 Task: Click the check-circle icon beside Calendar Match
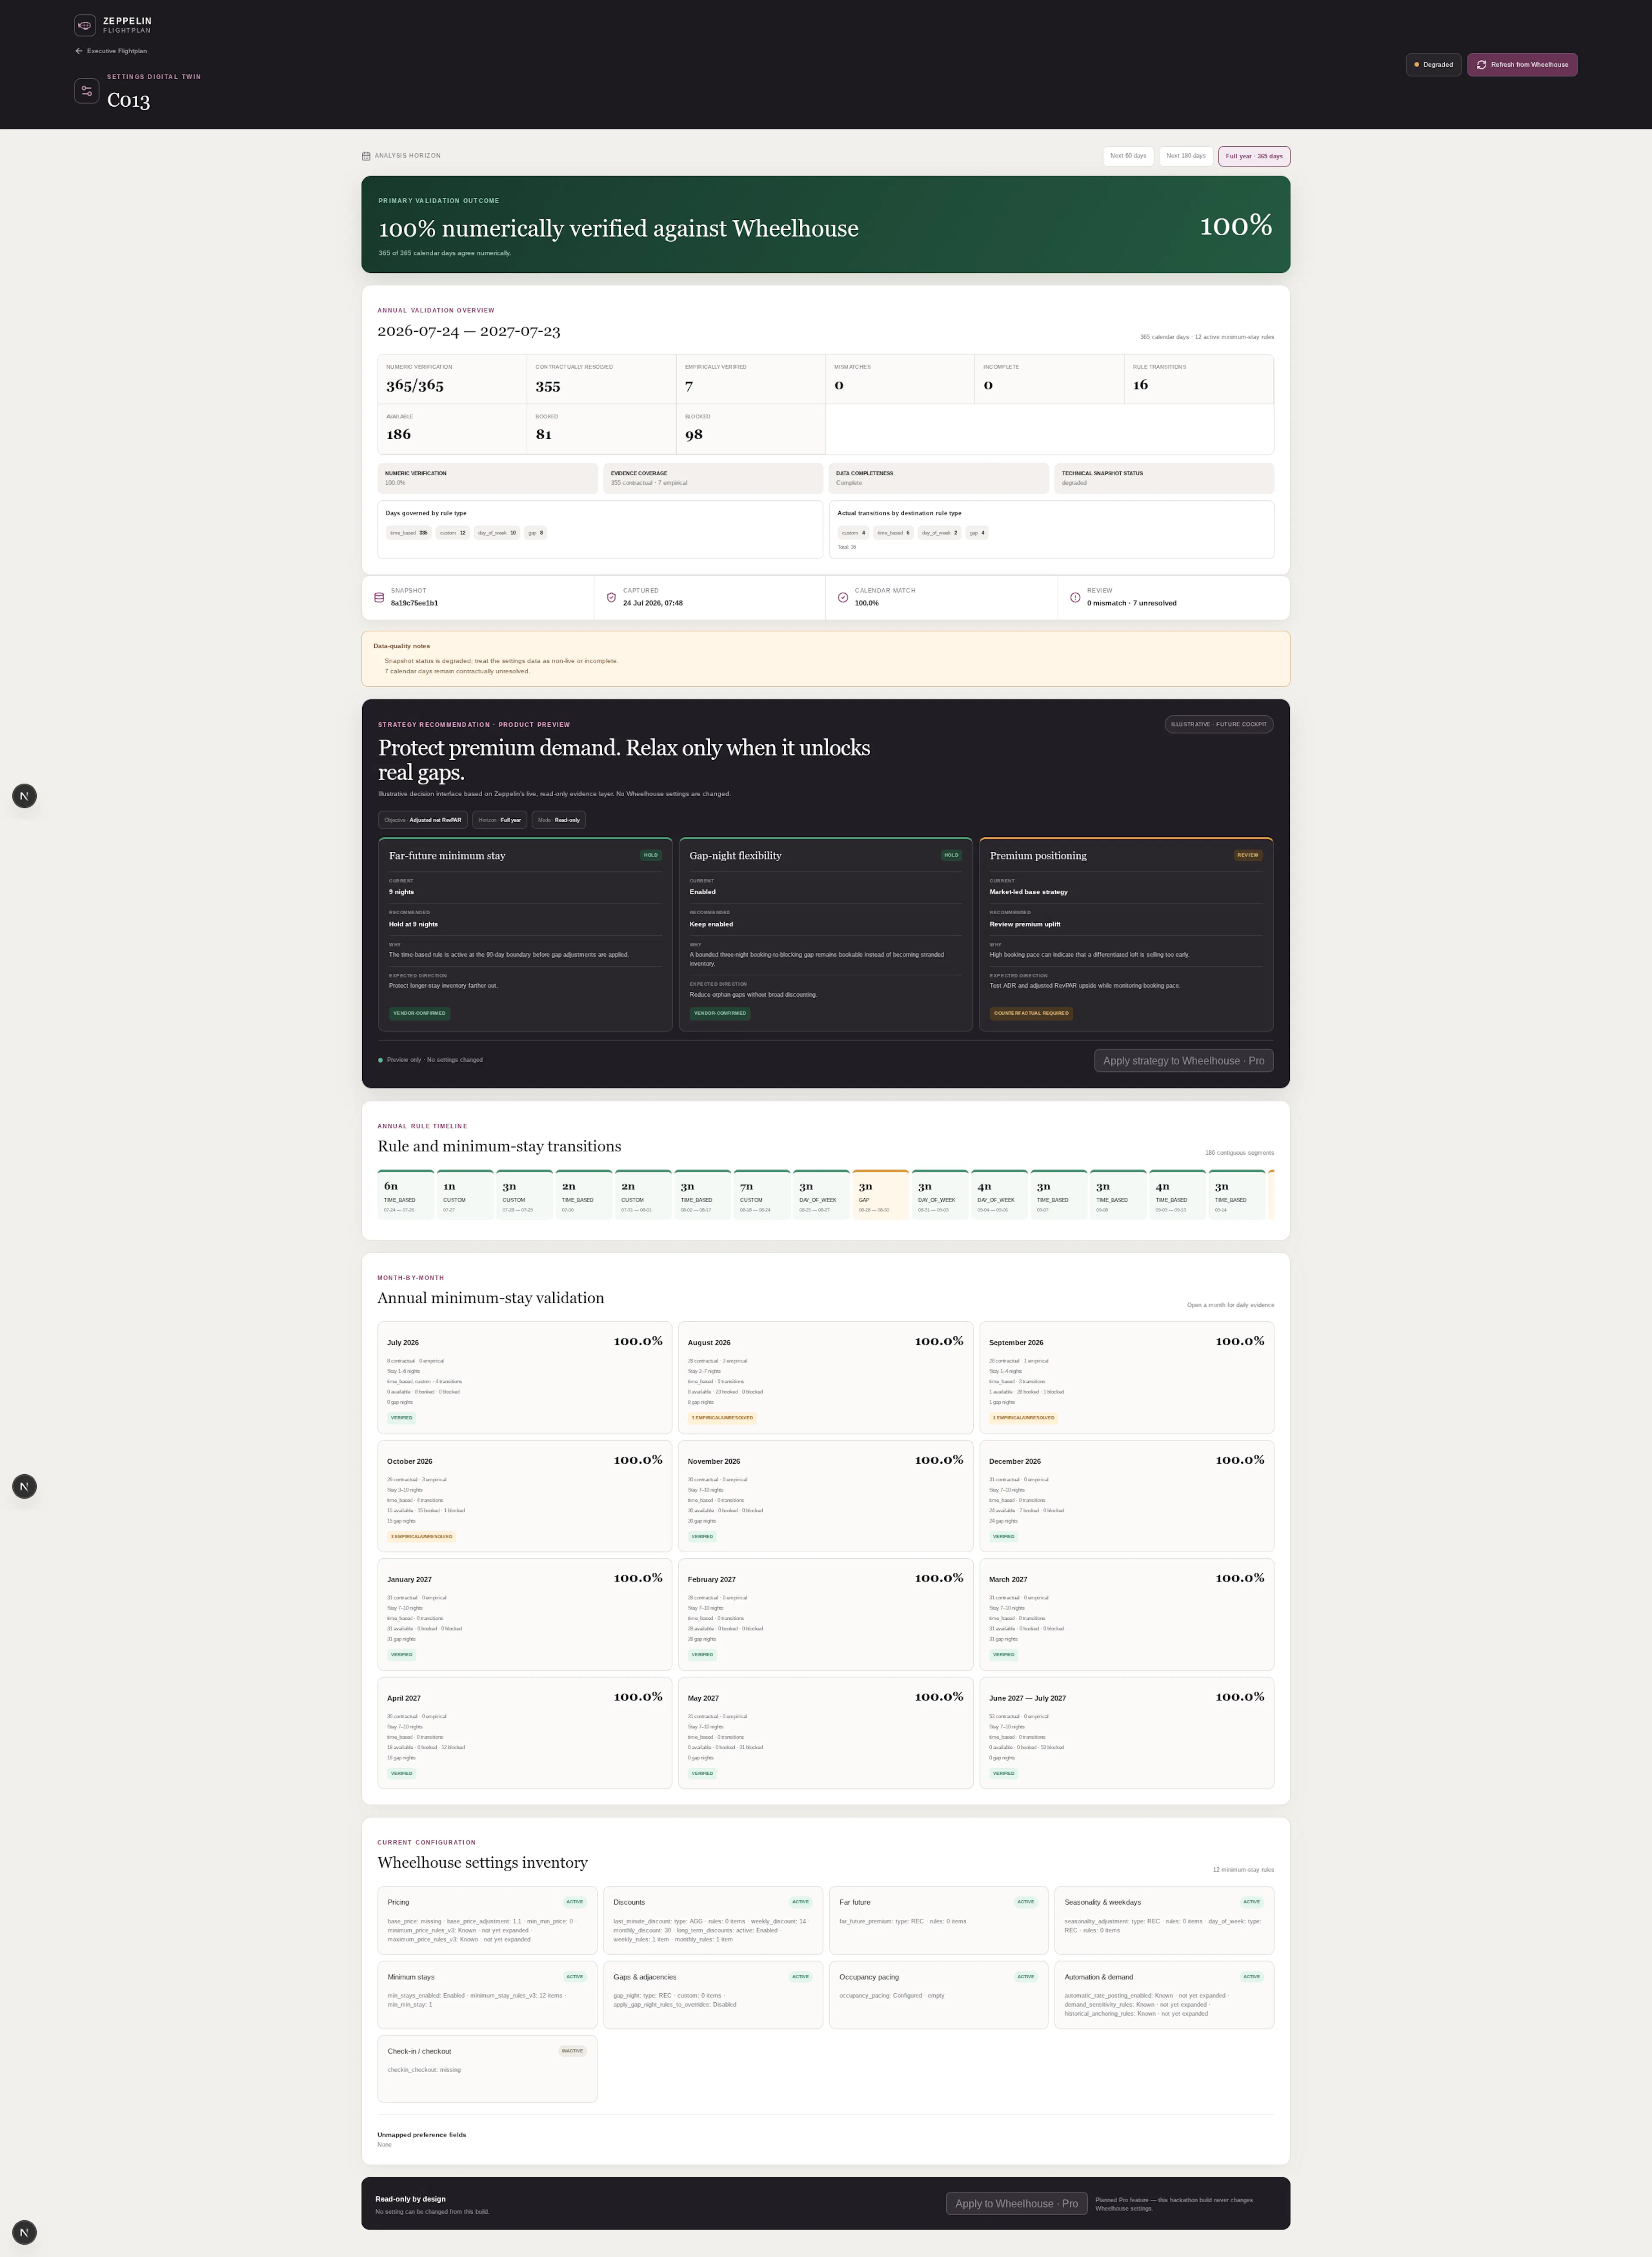(843, 598)
